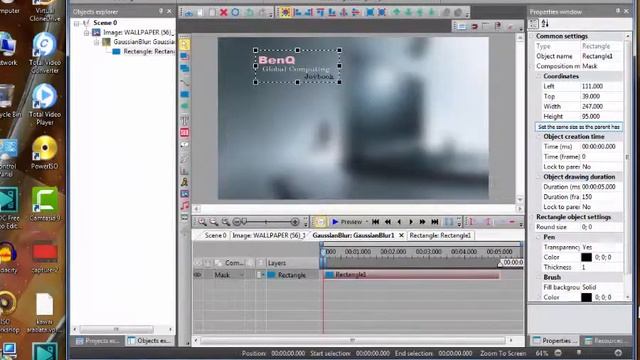Jump to end of timeline
The height and width of the screenshot is (360, 640).
tap(435, 222)
